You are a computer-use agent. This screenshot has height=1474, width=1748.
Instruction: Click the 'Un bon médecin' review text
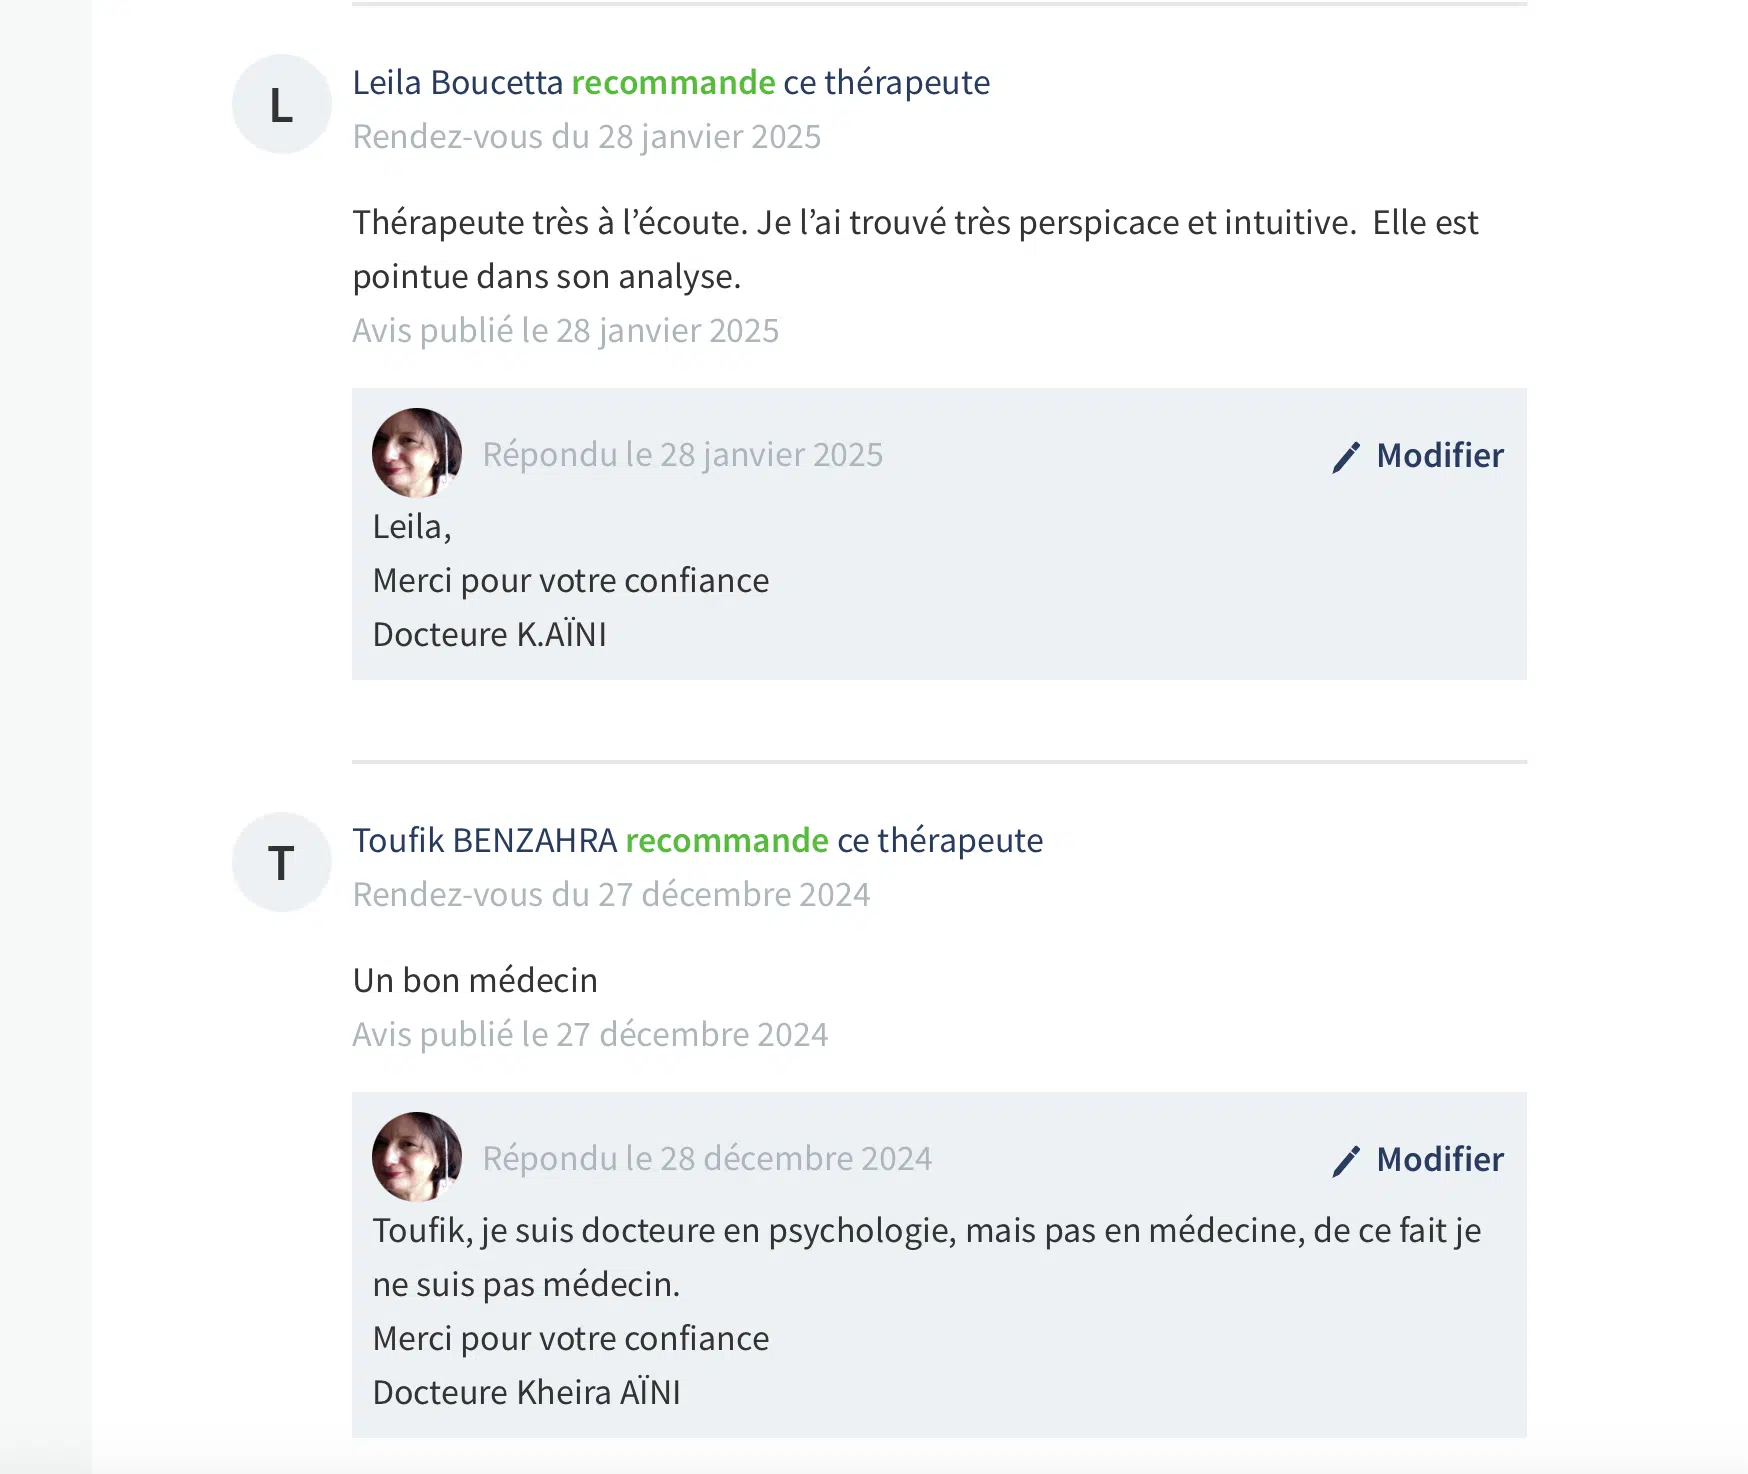(475, 980)
